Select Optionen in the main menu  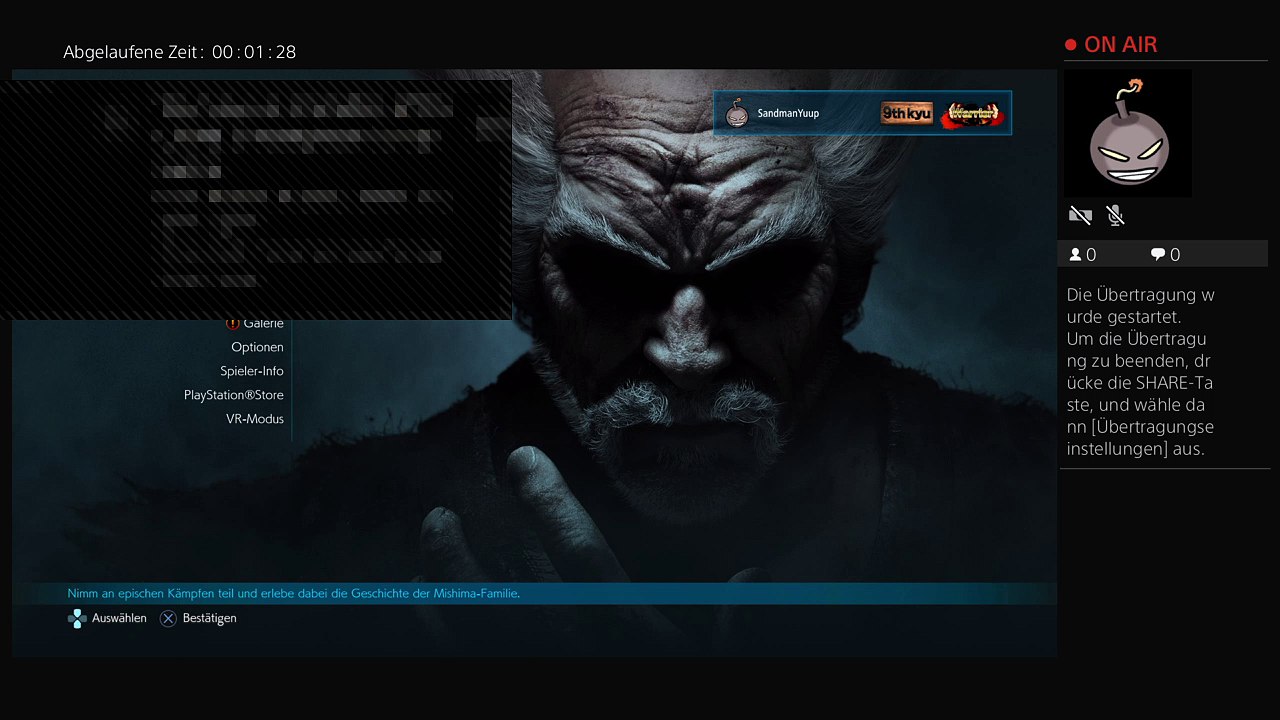coord(257,347)
